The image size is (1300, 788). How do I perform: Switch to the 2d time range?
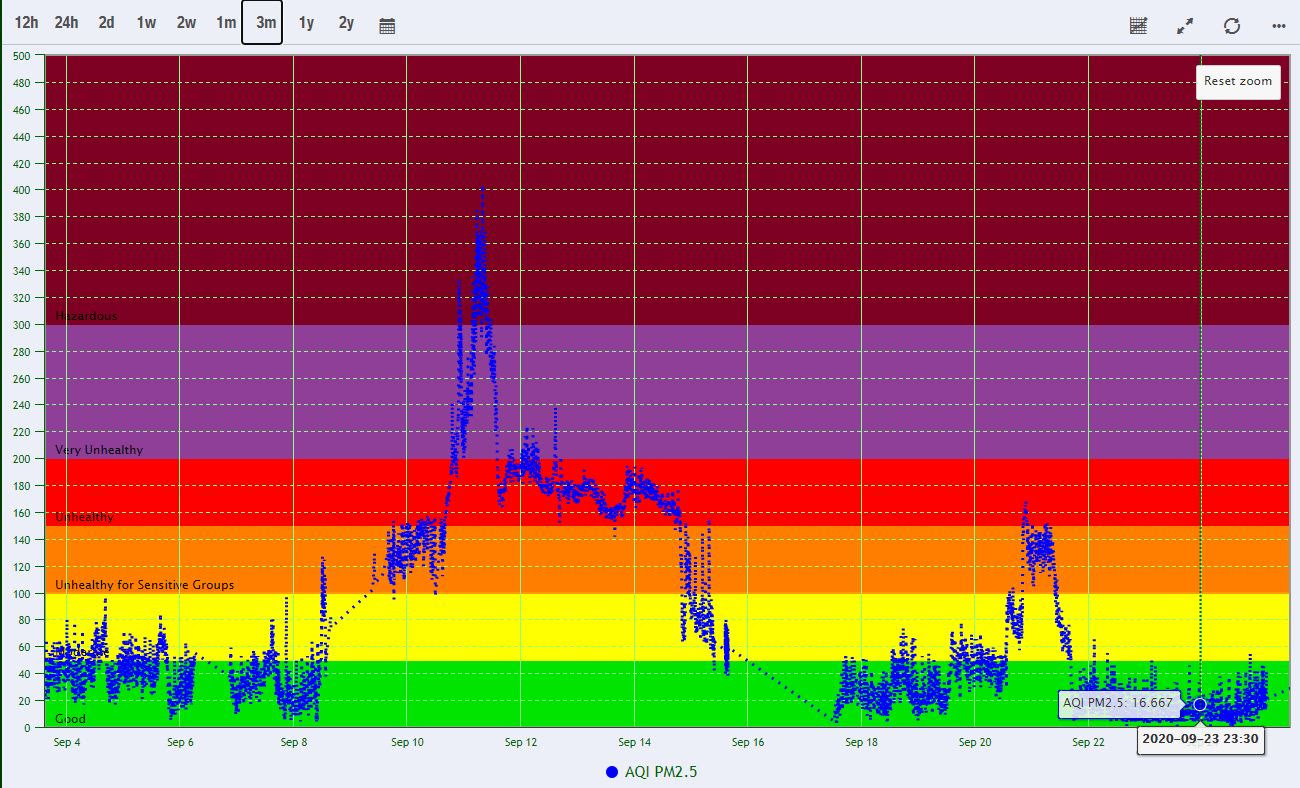coord(106,23)
